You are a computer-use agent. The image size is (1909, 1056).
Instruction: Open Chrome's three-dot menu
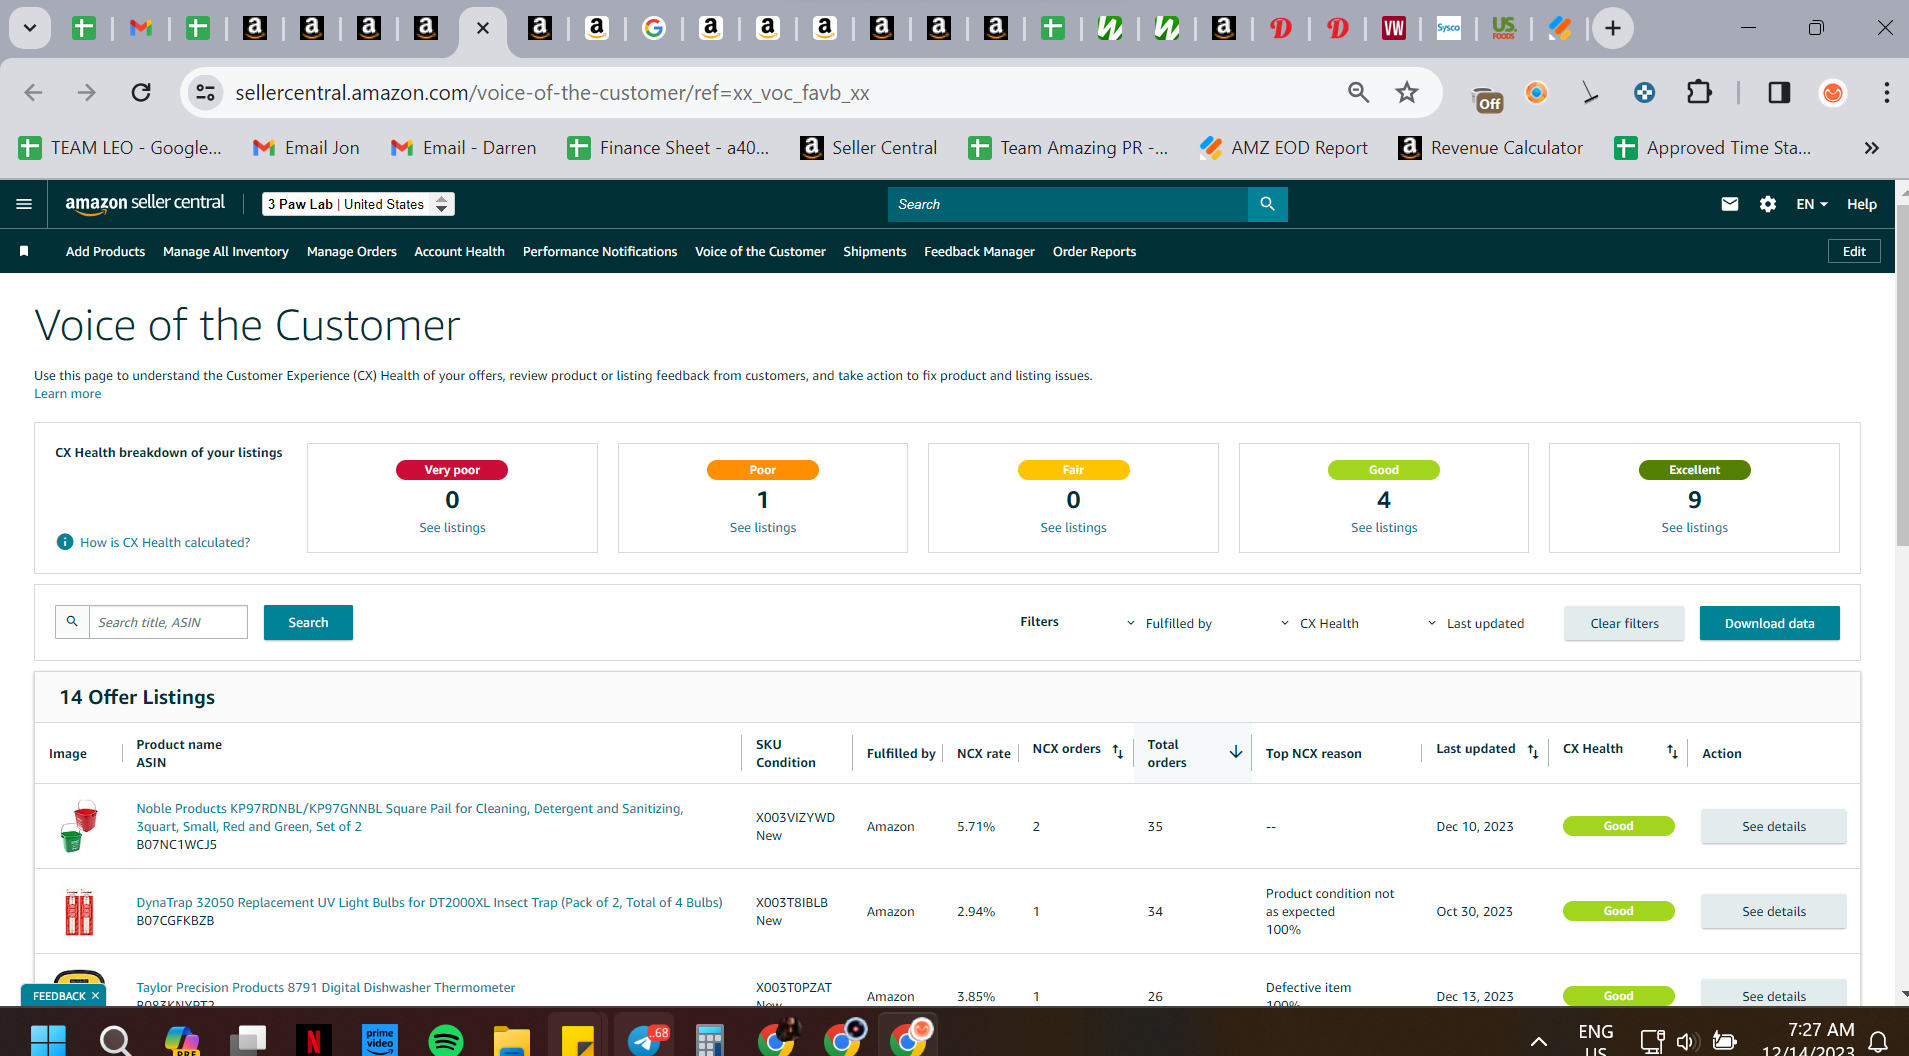[1886, 93]
